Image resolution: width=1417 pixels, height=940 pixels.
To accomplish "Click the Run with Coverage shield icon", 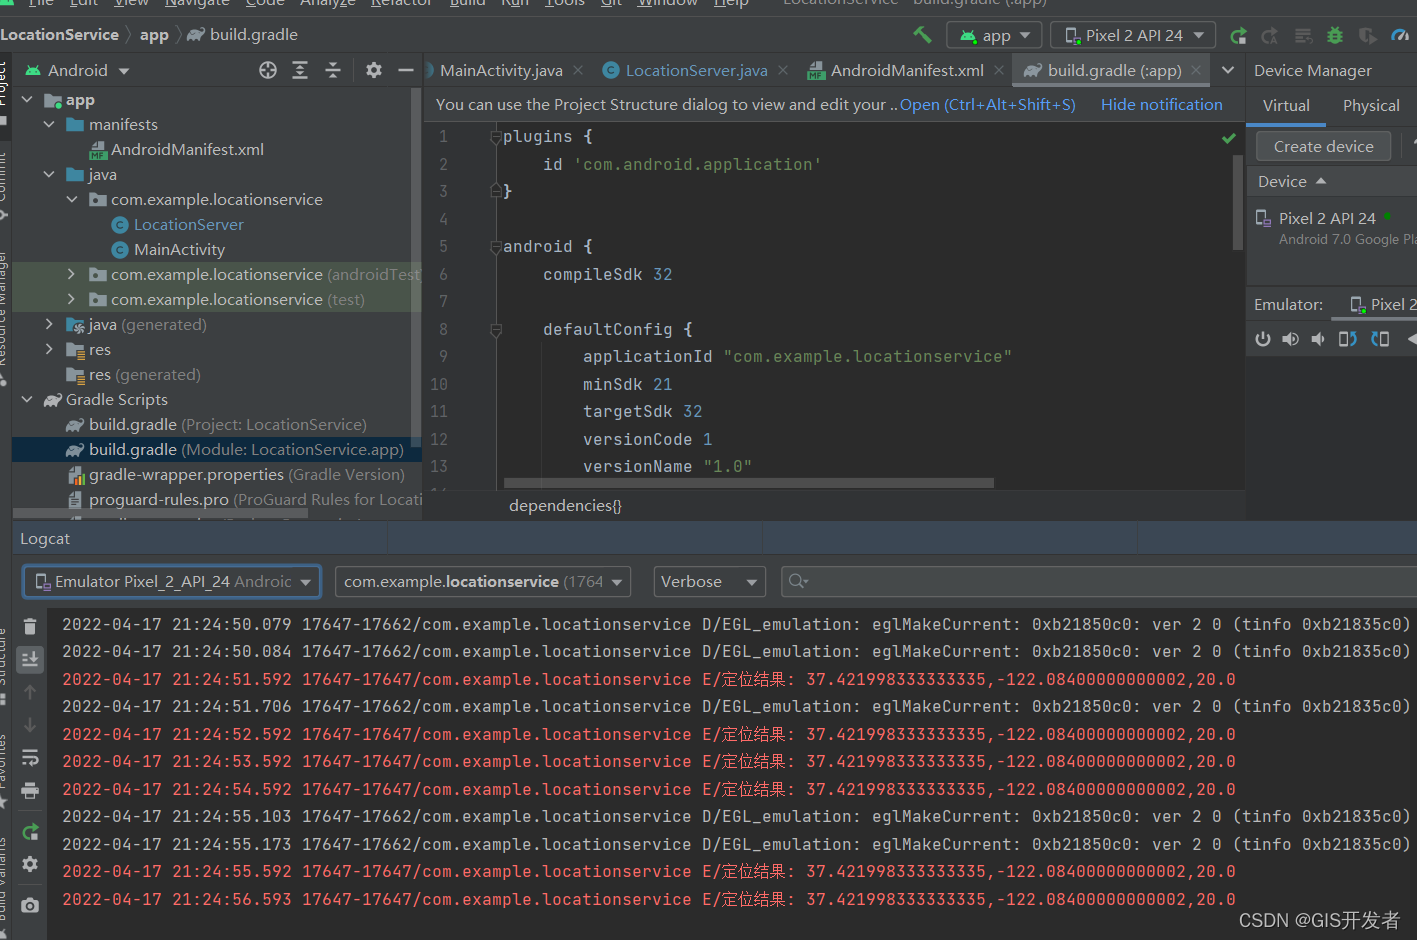I will [x=1367, y=35].
